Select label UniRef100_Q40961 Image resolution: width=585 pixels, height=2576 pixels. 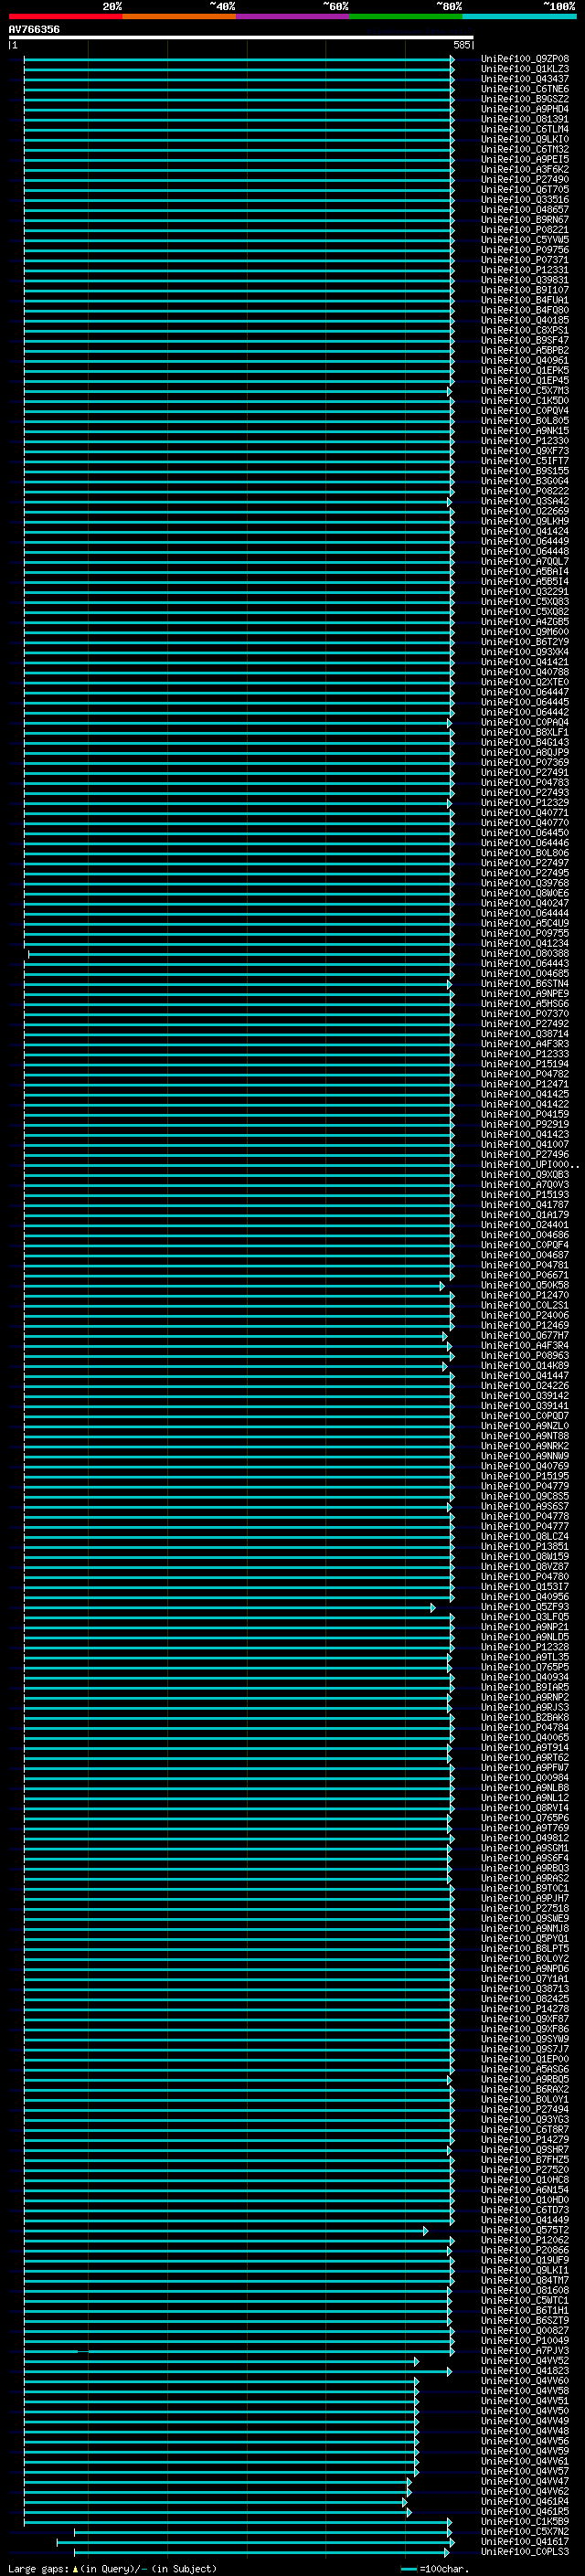(525, 360)
